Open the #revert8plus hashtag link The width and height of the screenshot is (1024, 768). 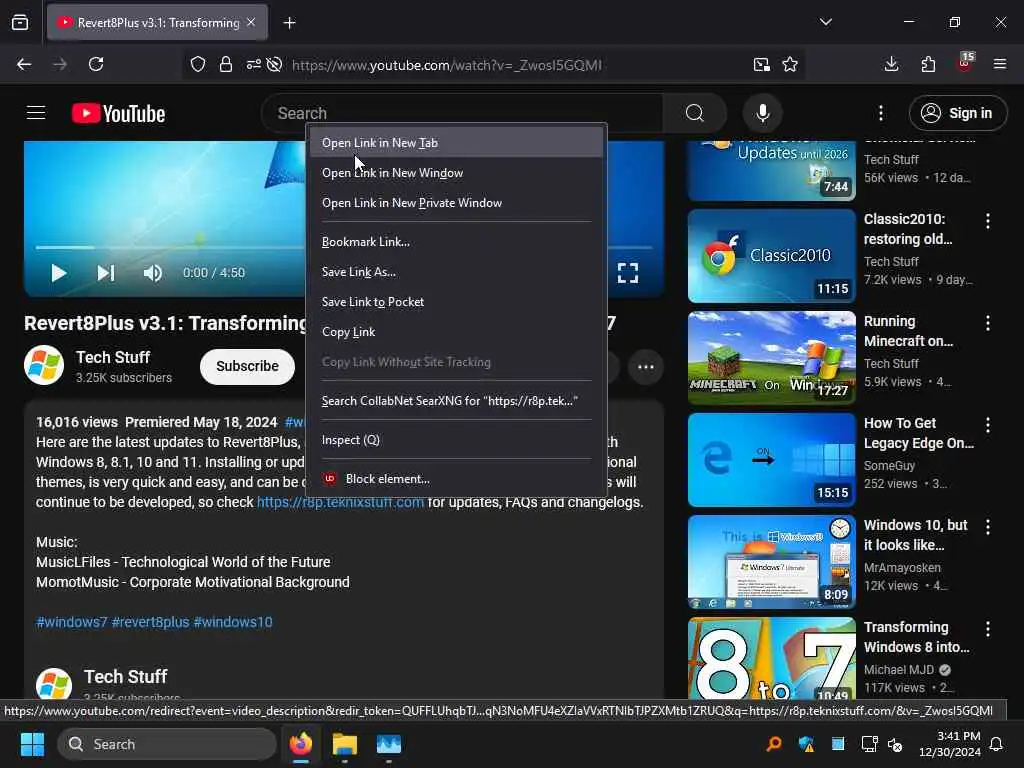coord(150,622)
